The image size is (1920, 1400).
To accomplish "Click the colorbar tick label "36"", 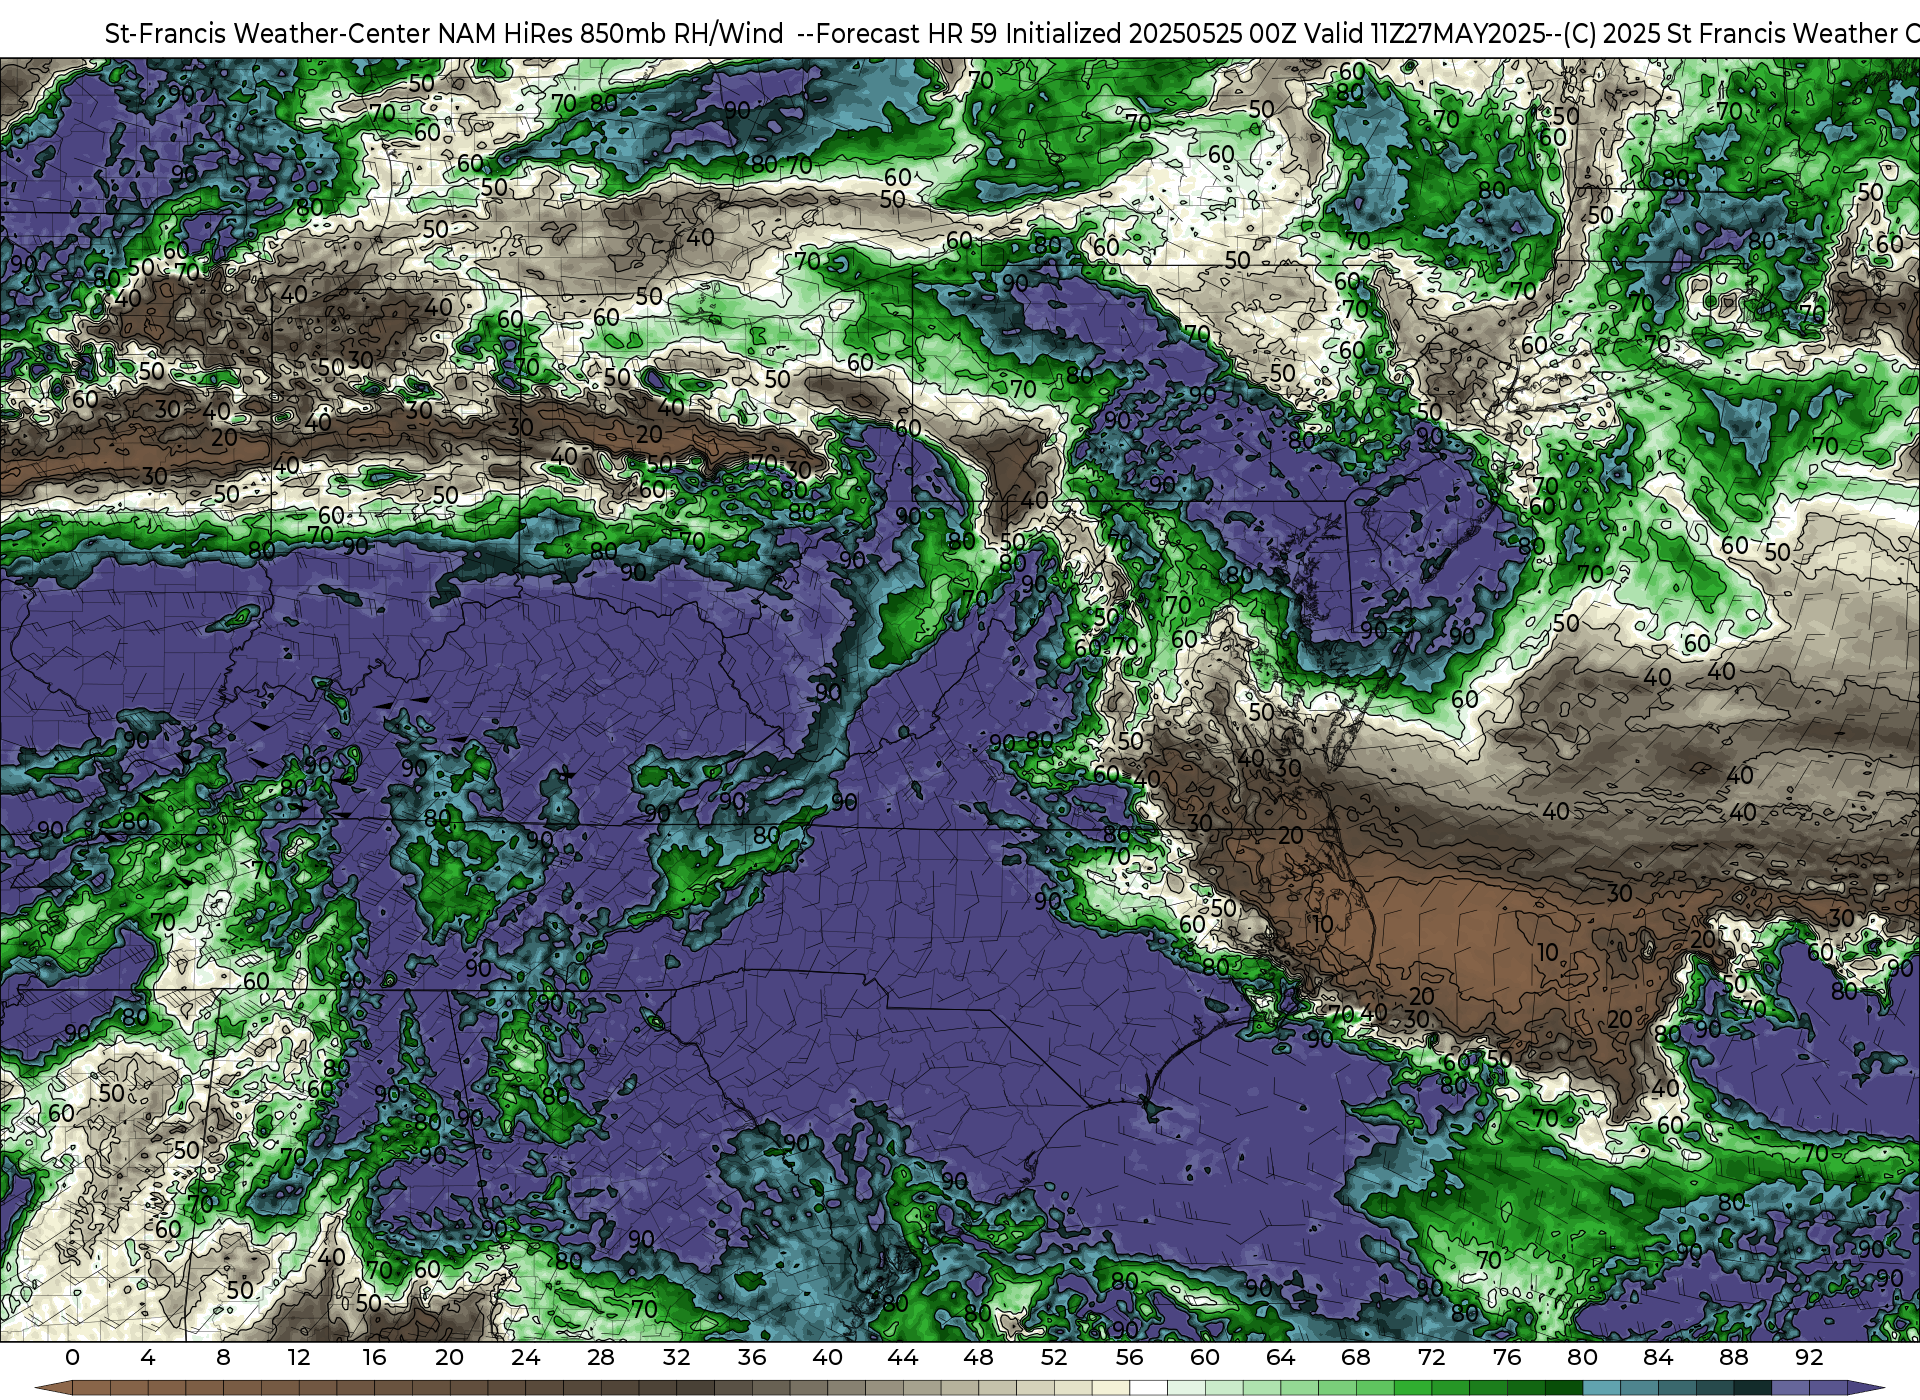I will [752, 1357].
